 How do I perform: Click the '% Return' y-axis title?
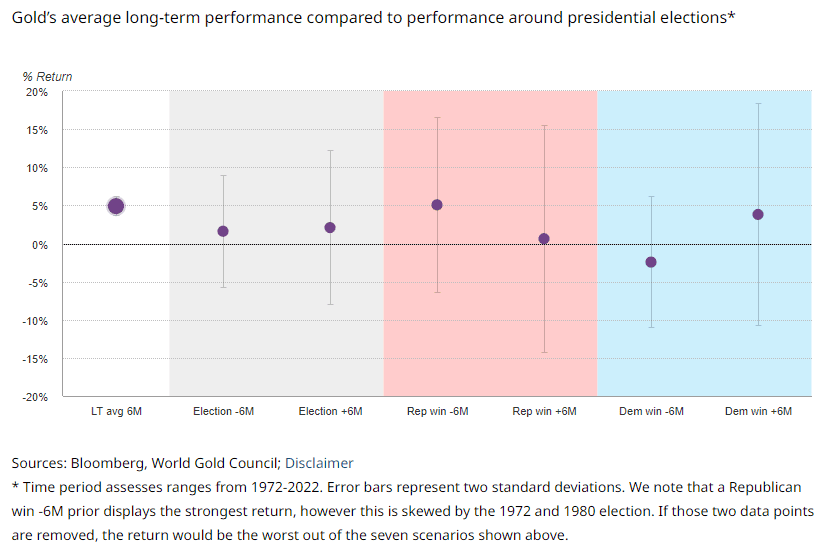pos(47,77)
